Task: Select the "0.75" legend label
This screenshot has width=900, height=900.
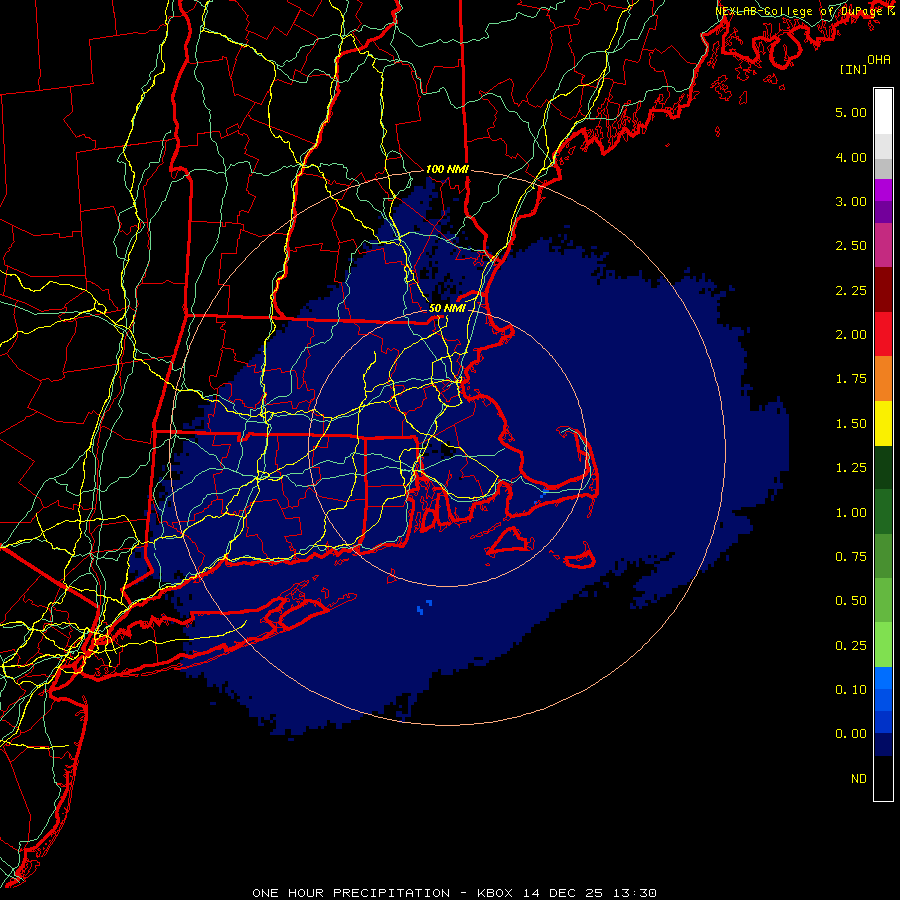Action: [851, 557]
